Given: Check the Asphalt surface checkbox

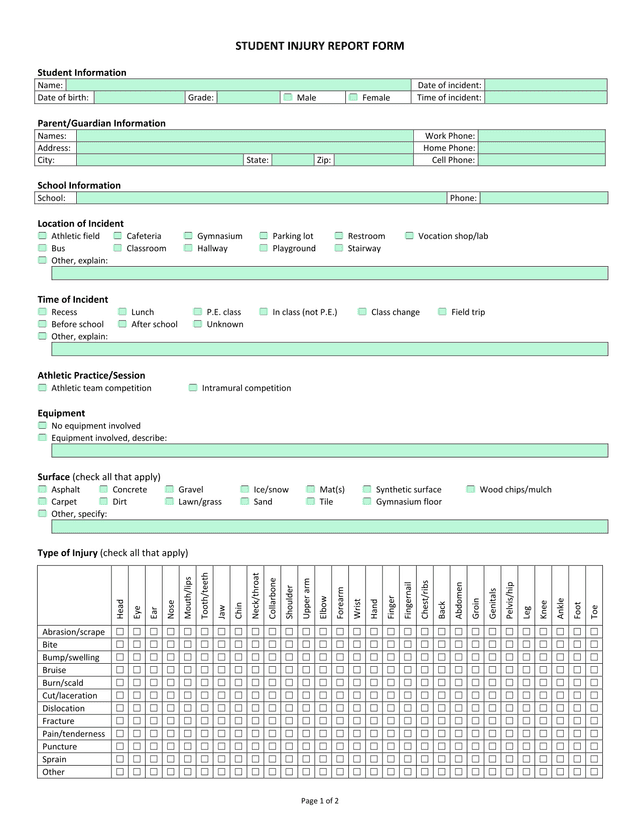Looking at the screenshot, I should tap(42, 490).
